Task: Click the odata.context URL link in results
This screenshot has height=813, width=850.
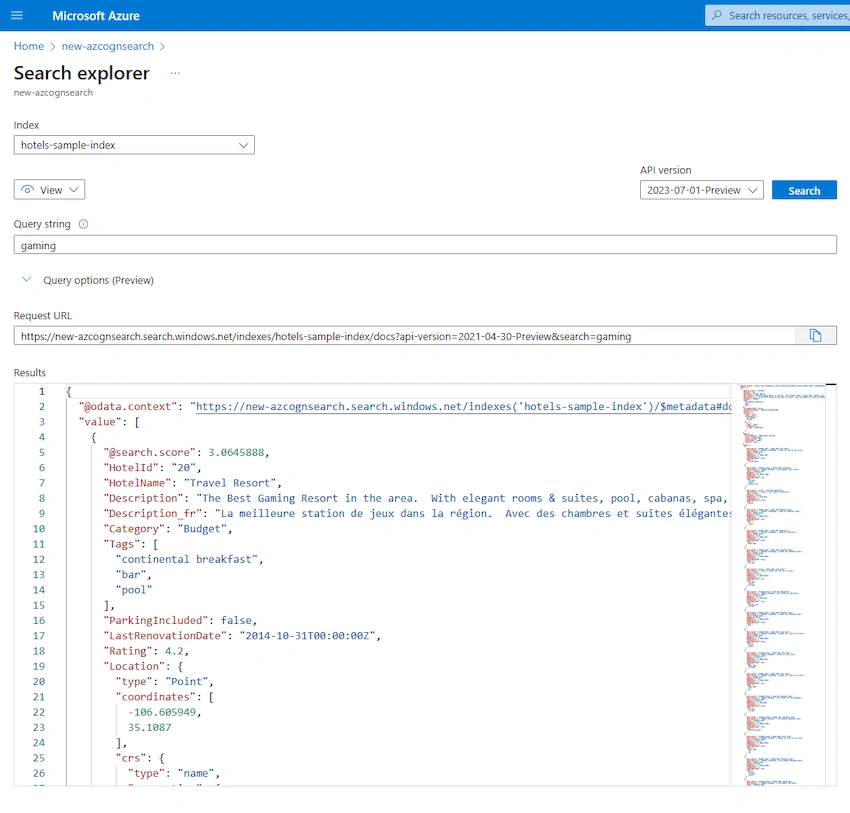Action: (464, 406)
